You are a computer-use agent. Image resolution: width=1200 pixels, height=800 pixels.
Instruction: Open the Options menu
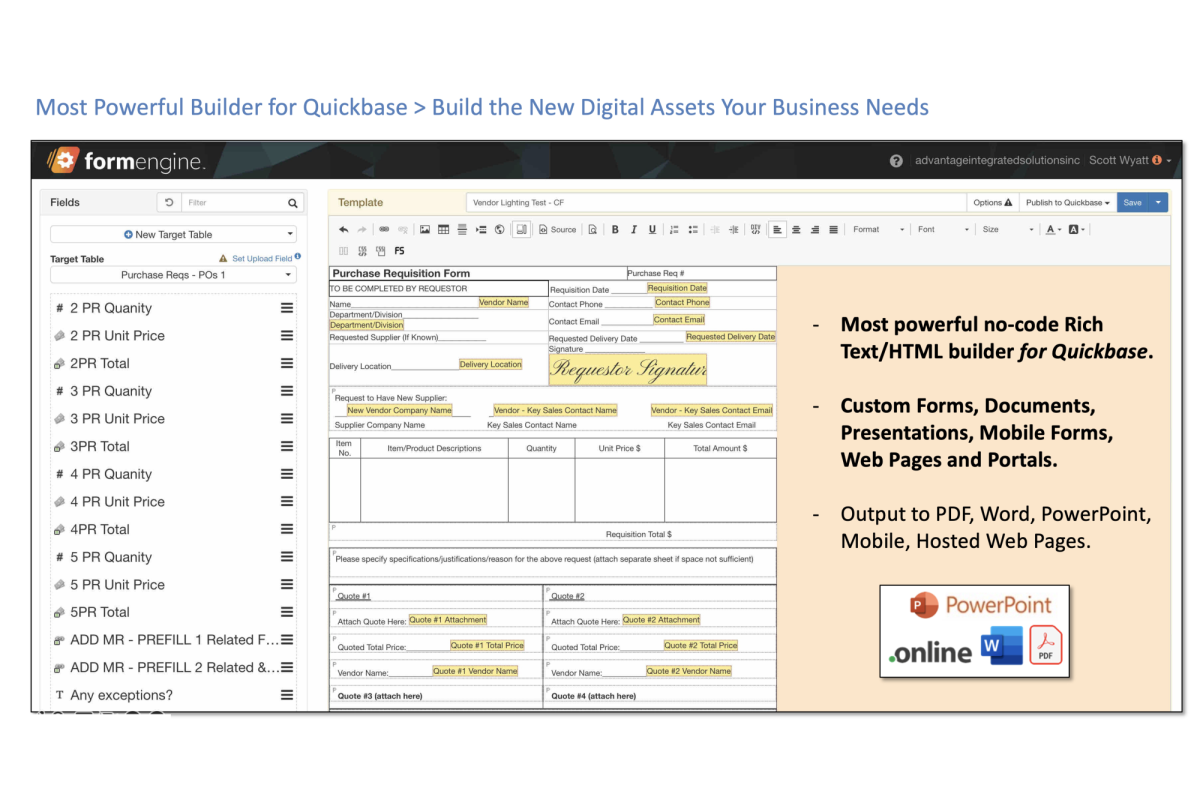(x=992, y=202)
